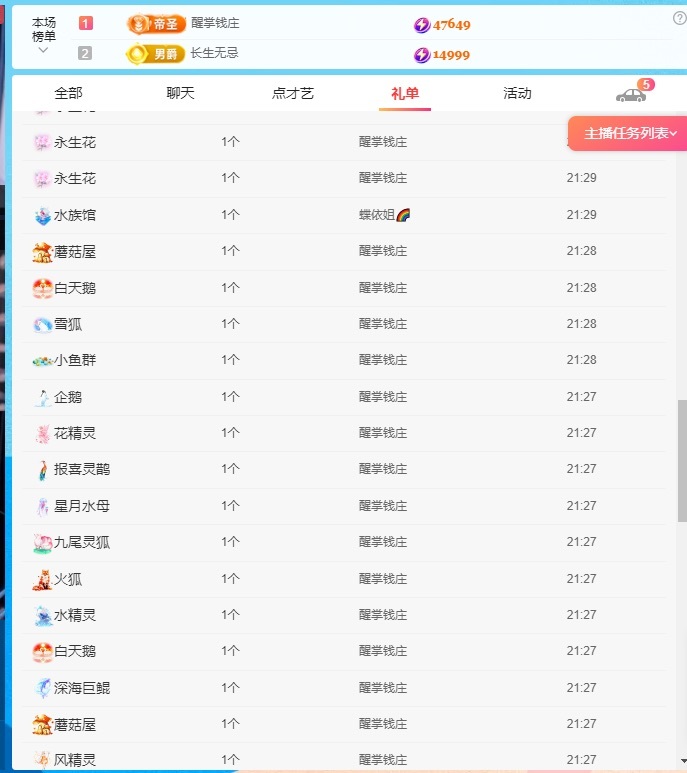Click the 深海巨鲲 gift name
Screen dimensions: 687x773
(x=82, y=688)
